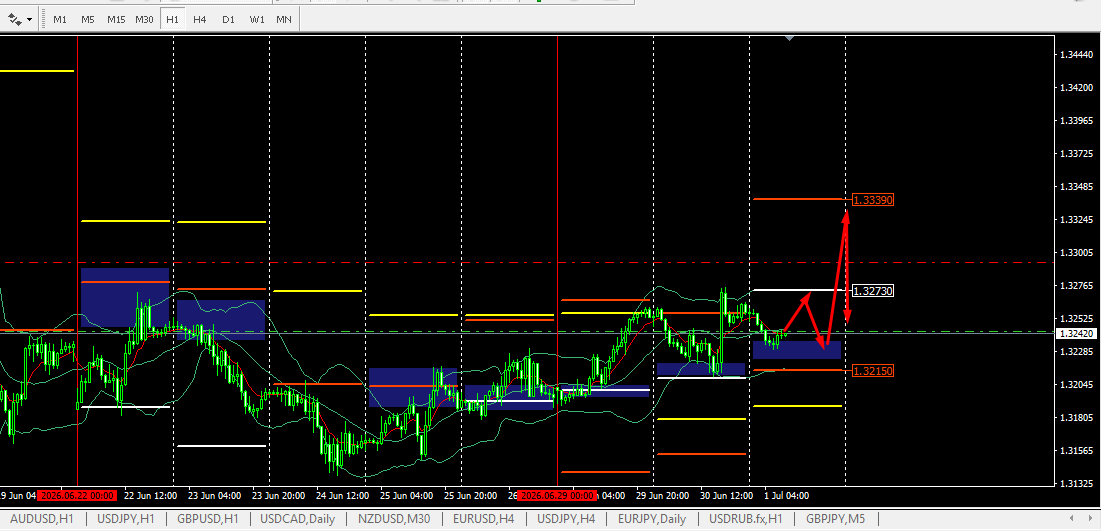Click the chart shift triangle marker
This screenshot has width=1101, height=531.
tap(790, 38)
